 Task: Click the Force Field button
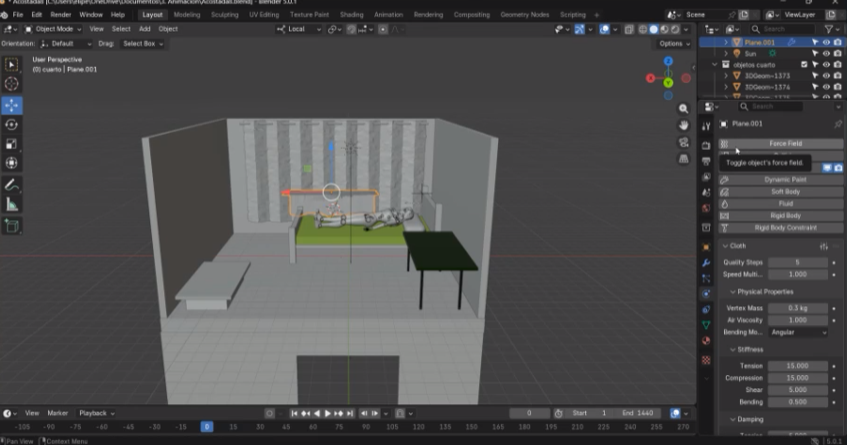pos(784,143)
